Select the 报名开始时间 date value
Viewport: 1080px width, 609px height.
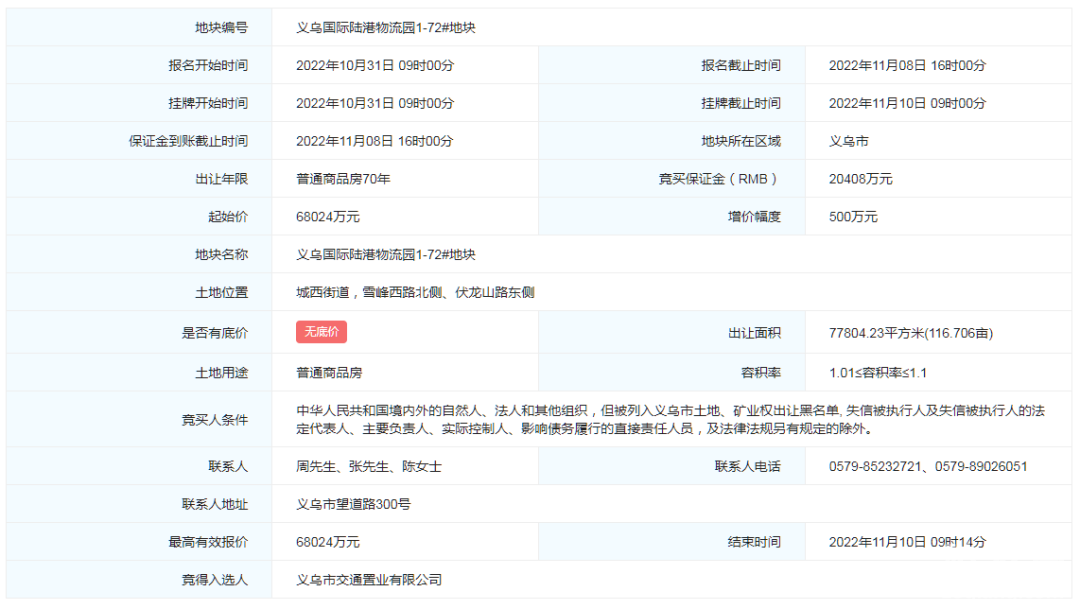tap(374, 66)
